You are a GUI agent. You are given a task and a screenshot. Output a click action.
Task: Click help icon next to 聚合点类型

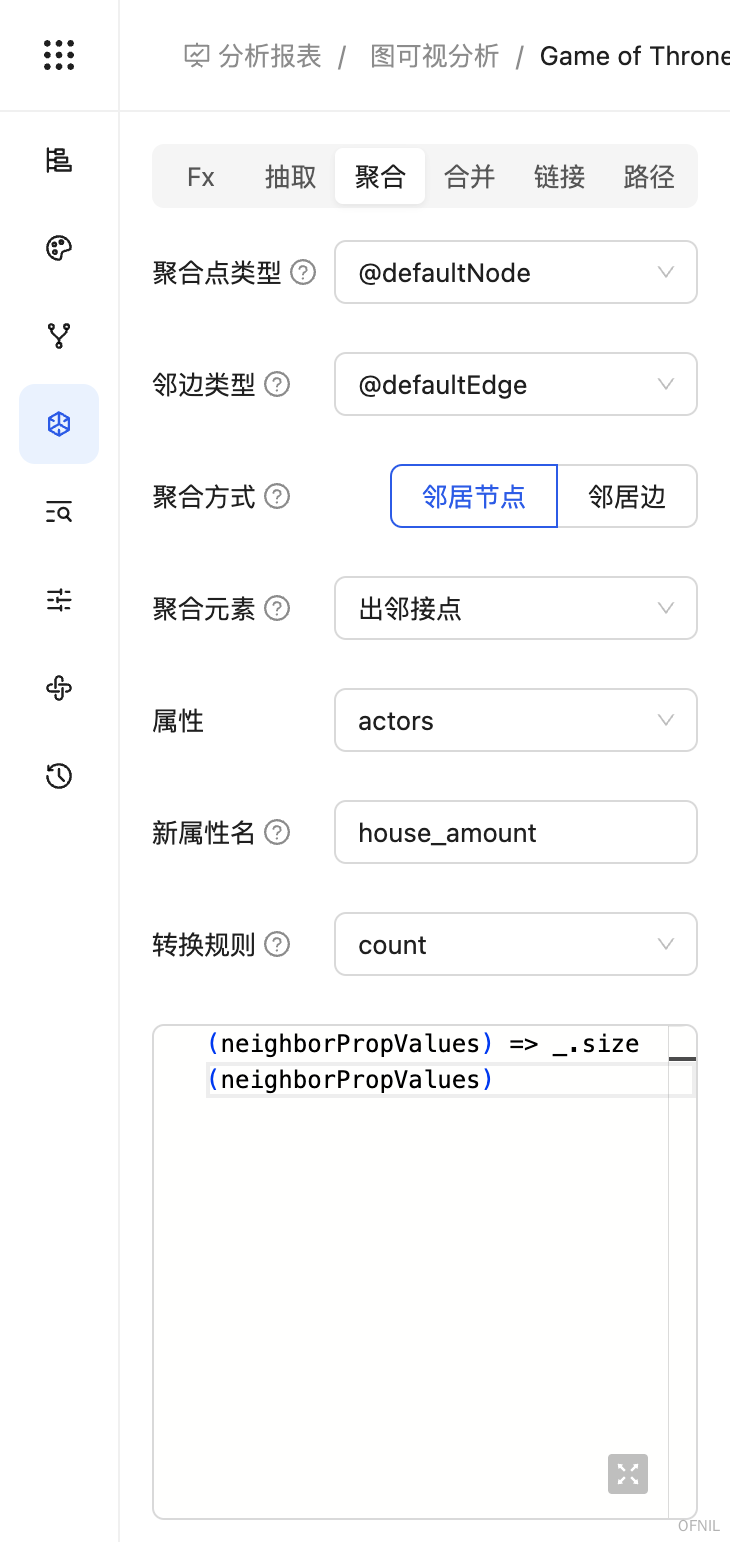click(x=303, y=272)
